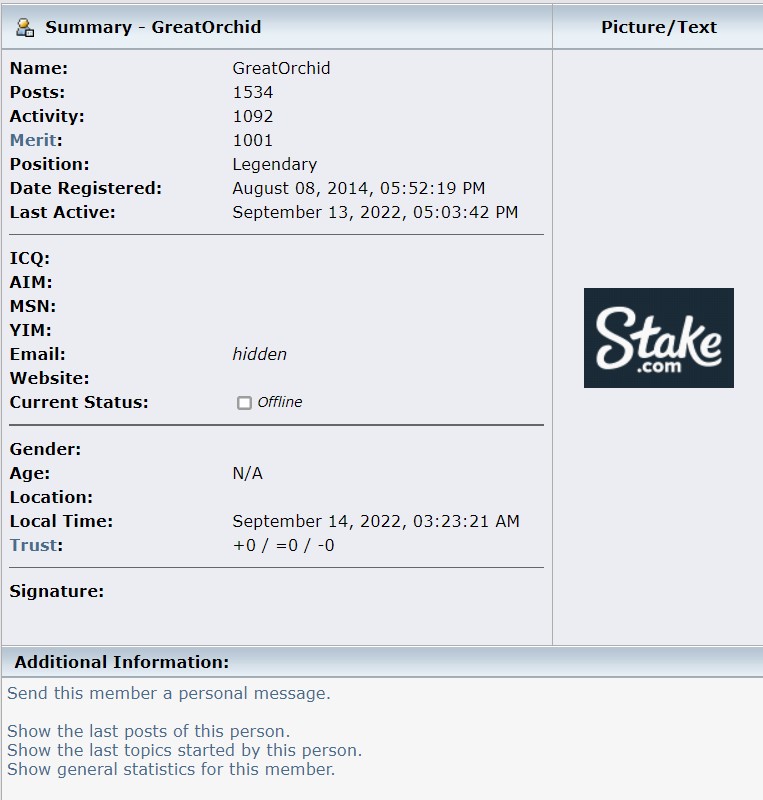763x800 pixels.
Task: Click the Current Status label
Action: click(x=79, y=402)
